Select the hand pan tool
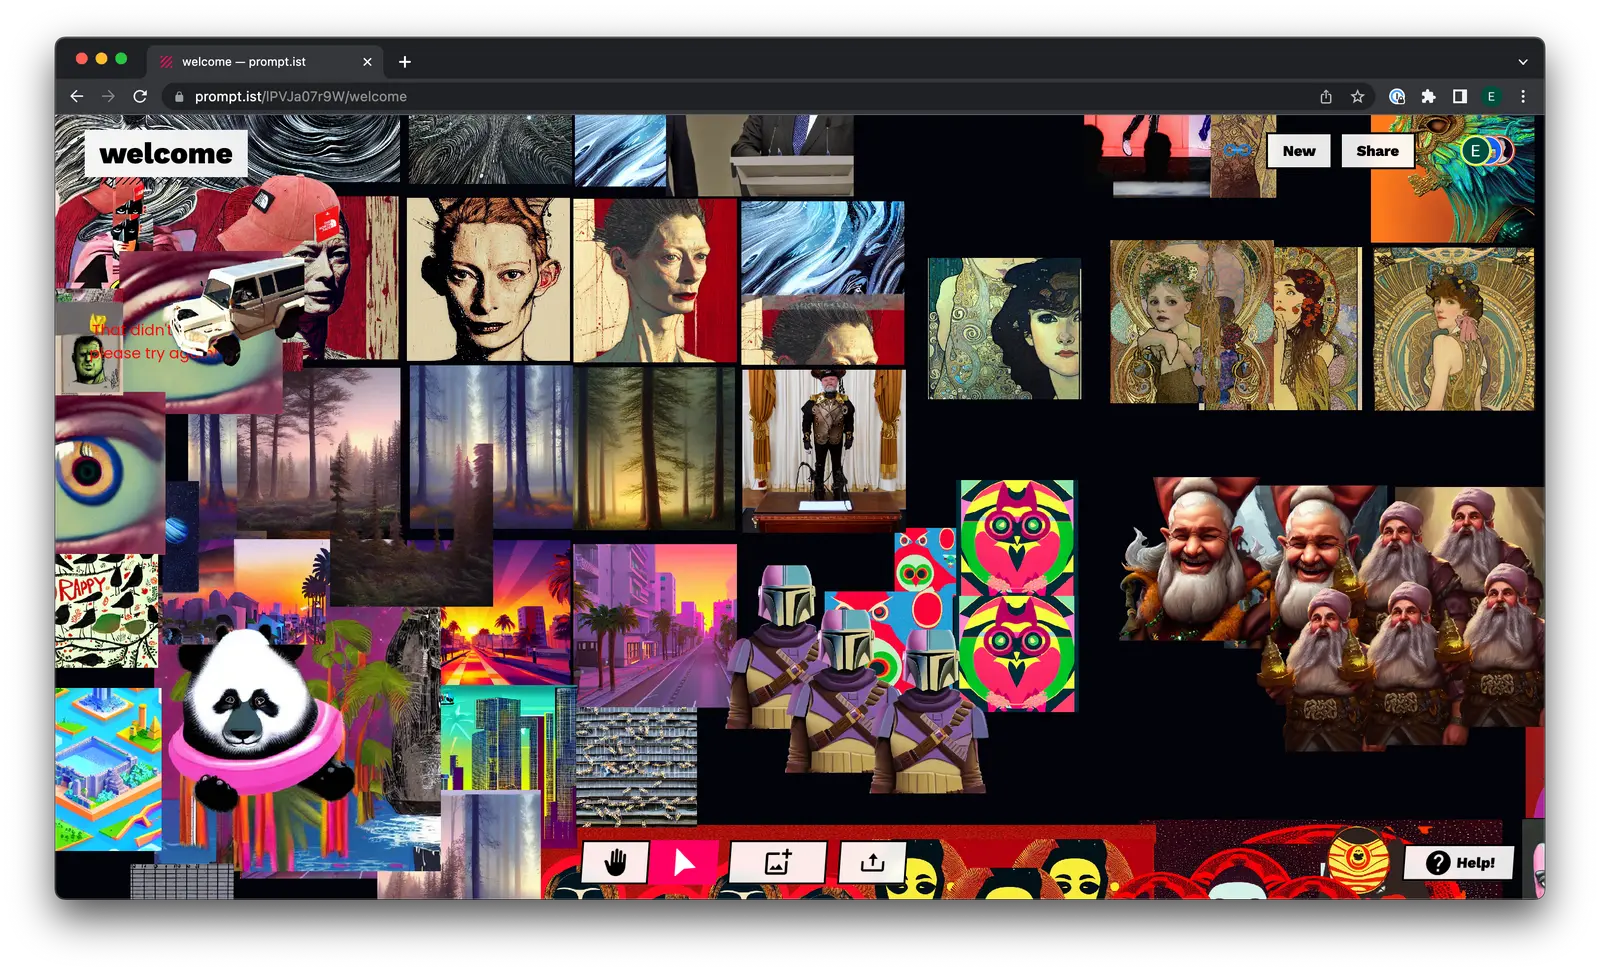1600x972 pixels. [615, 862]
